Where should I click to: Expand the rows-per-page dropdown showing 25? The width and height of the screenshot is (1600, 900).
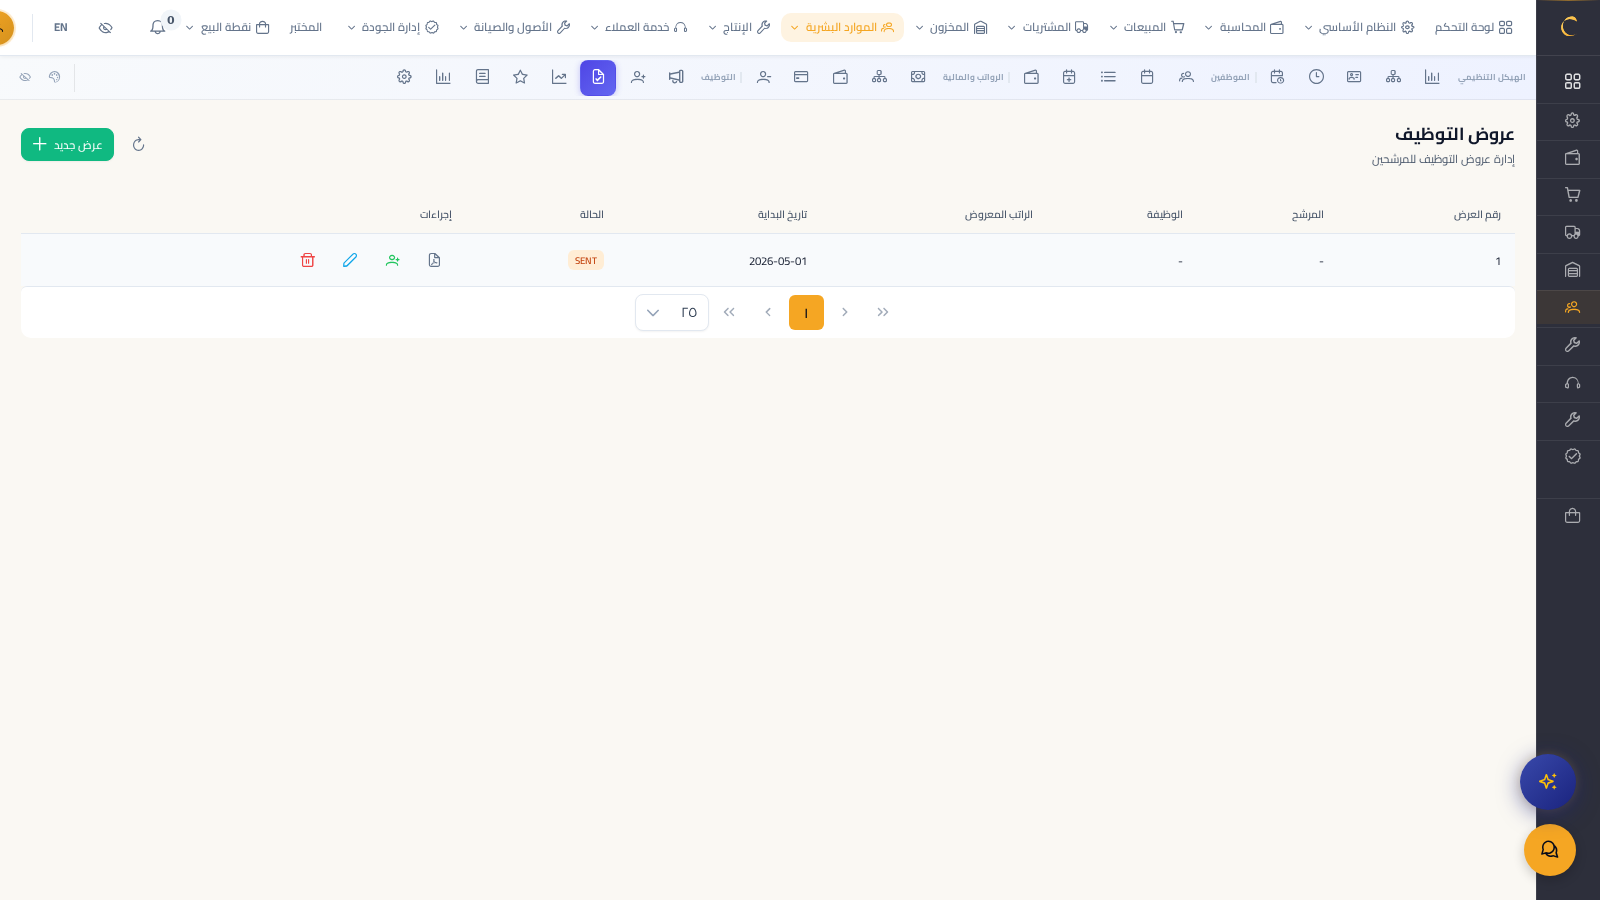click(x=672, y=312)
